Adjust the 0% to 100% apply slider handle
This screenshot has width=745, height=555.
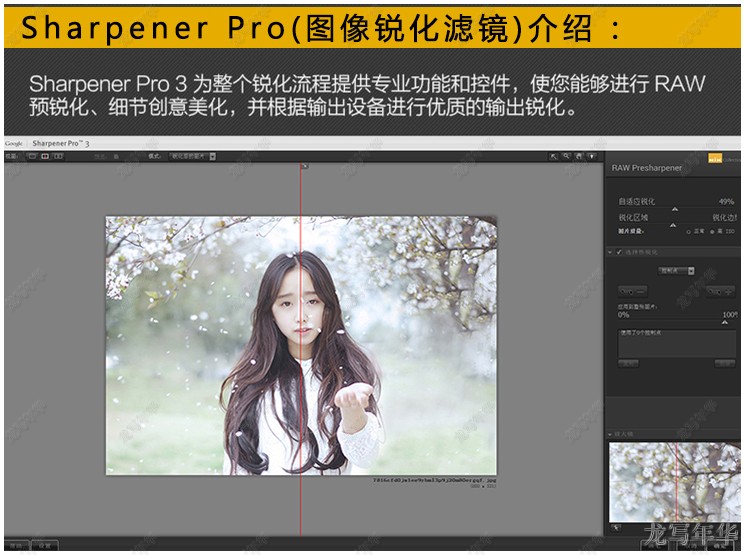[x=725, y=323]
